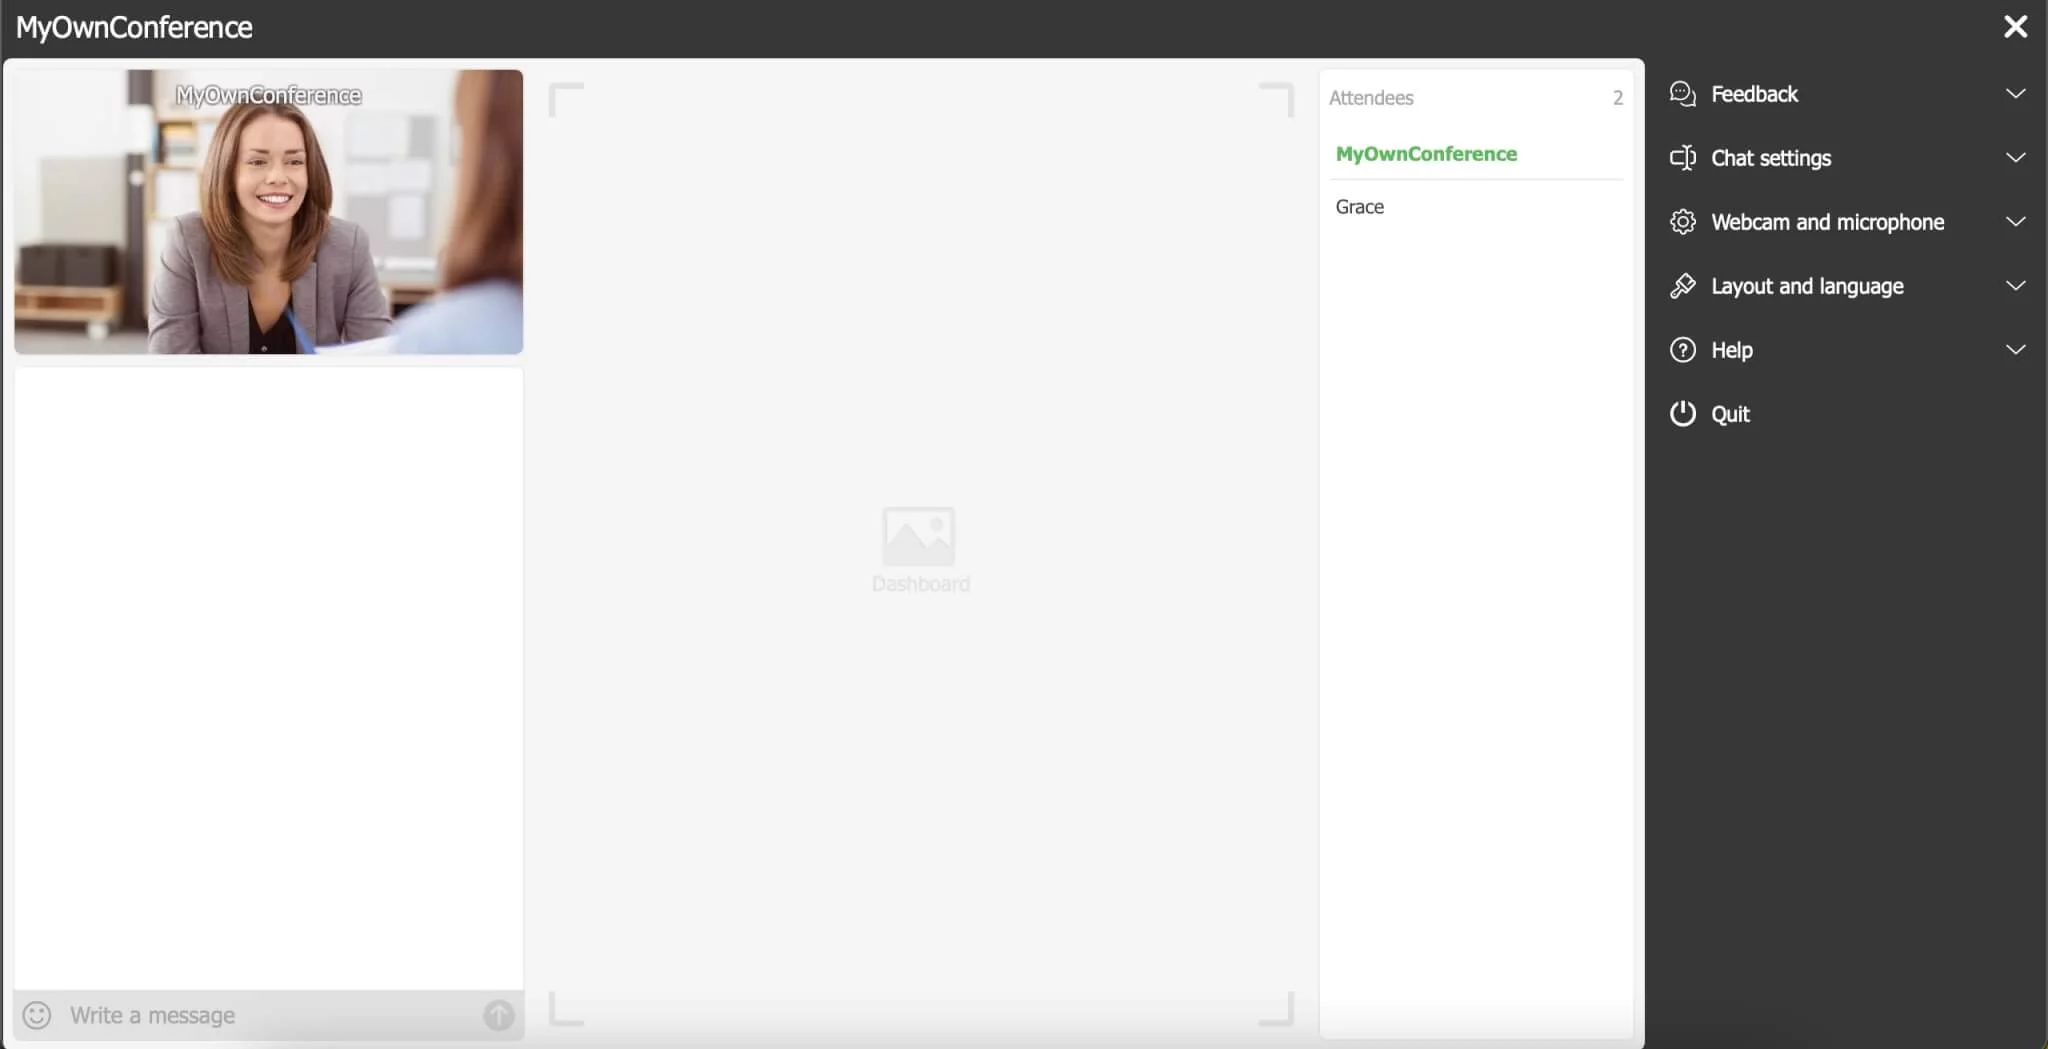Select MyOwnConference in the attendees list
The image size is (2048, 1049).
click(1425, 153)
